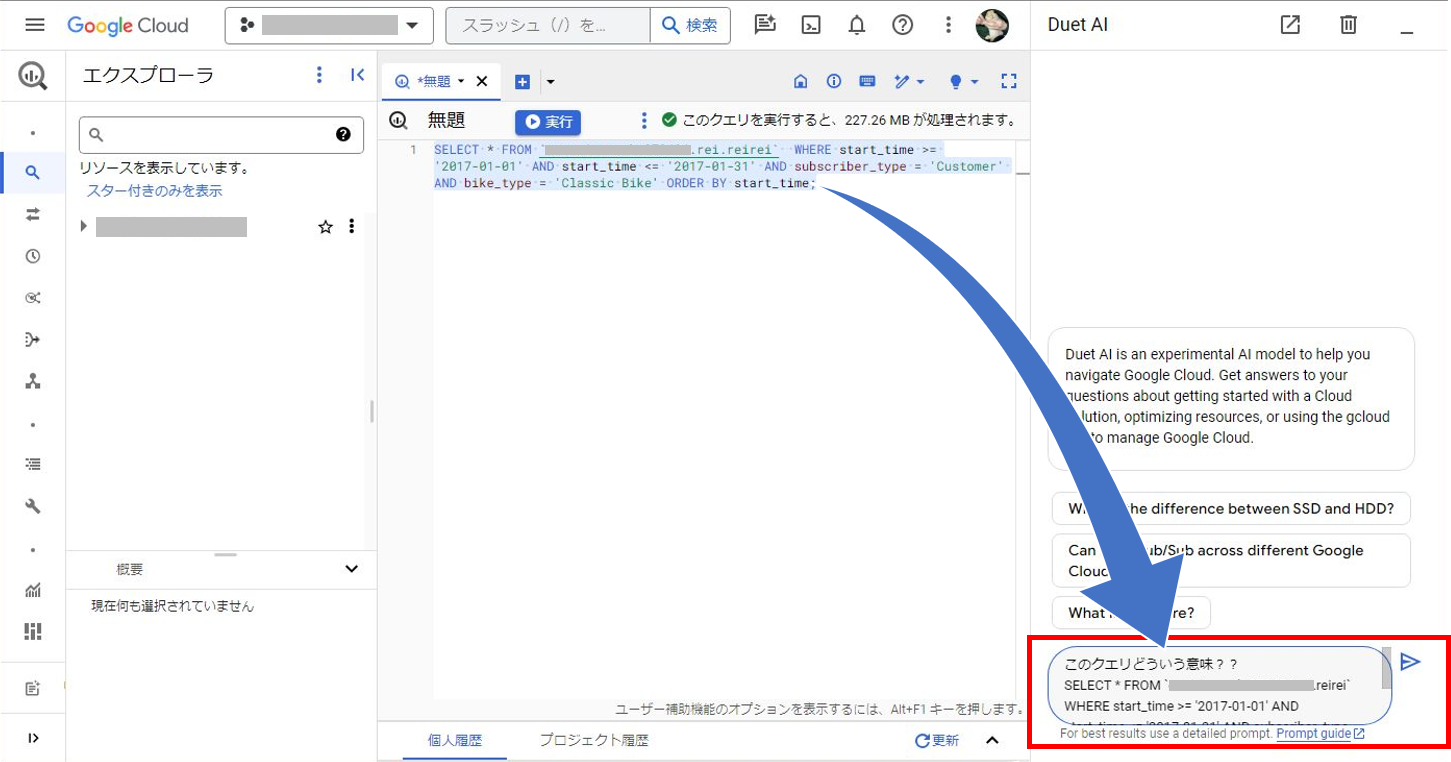Open the notifications bell
Image resolution: width=1451 pixels, height=762 pixels.
[857, 25]
